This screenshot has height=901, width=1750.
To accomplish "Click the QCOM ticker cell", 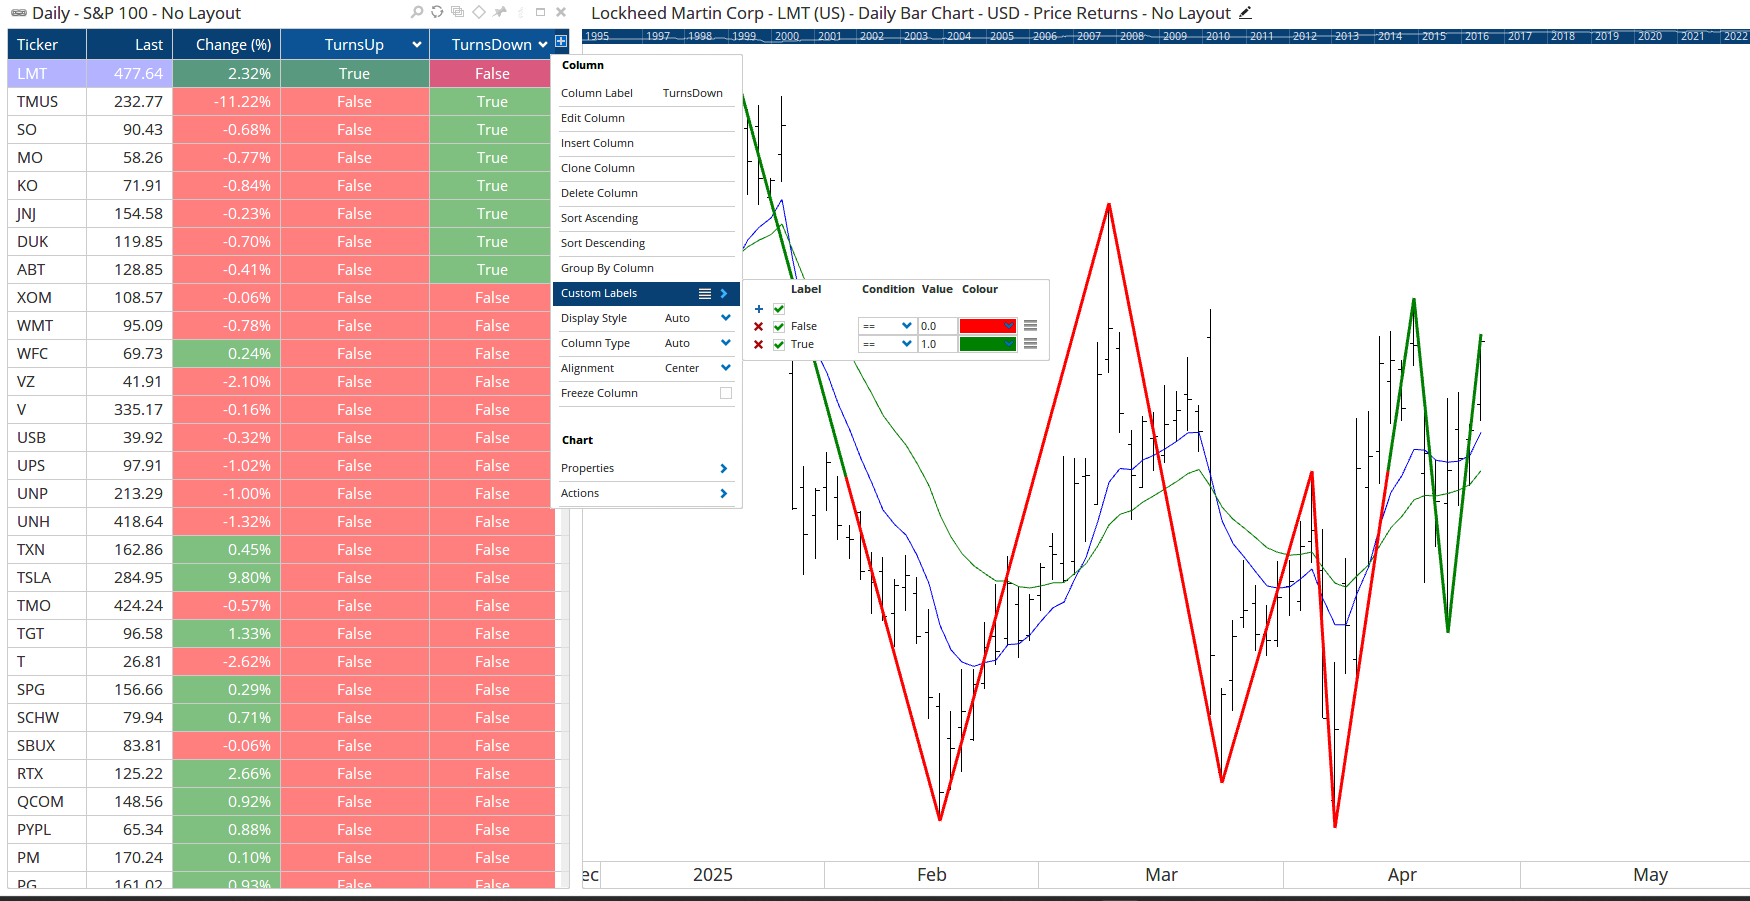I will coord(47,802).
